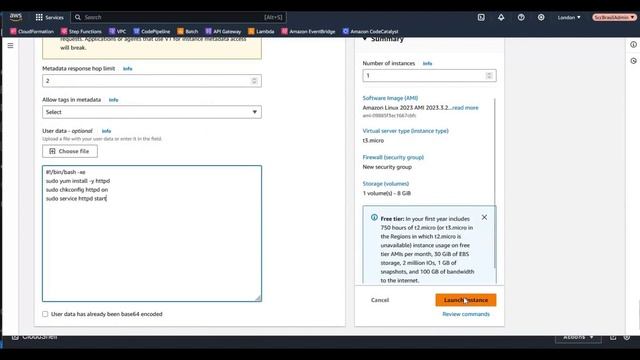Click the summary panel scrollbar
Image resolution: width=640 pixels, height=360 pixels.
495,183
